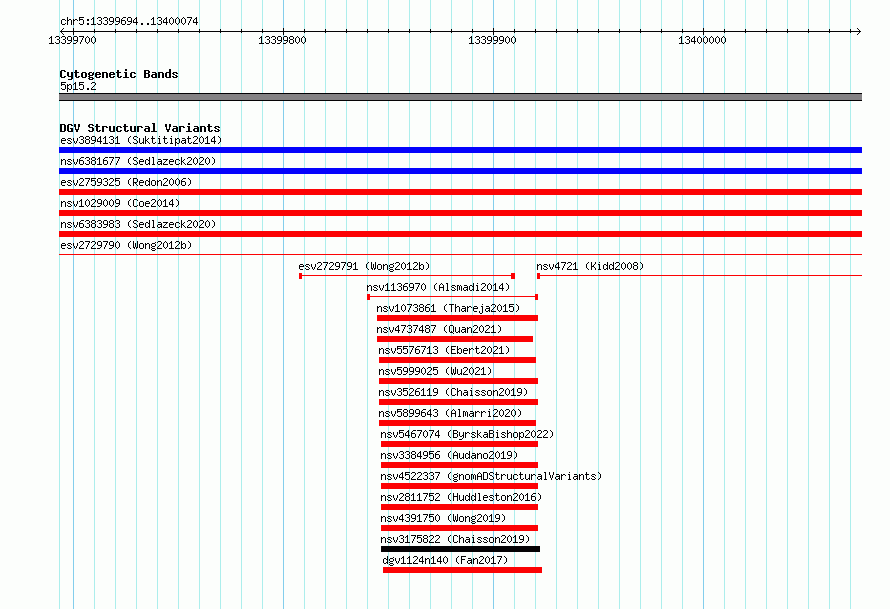Click the nsv4721 (Kidd2008) label

(590, 266)
